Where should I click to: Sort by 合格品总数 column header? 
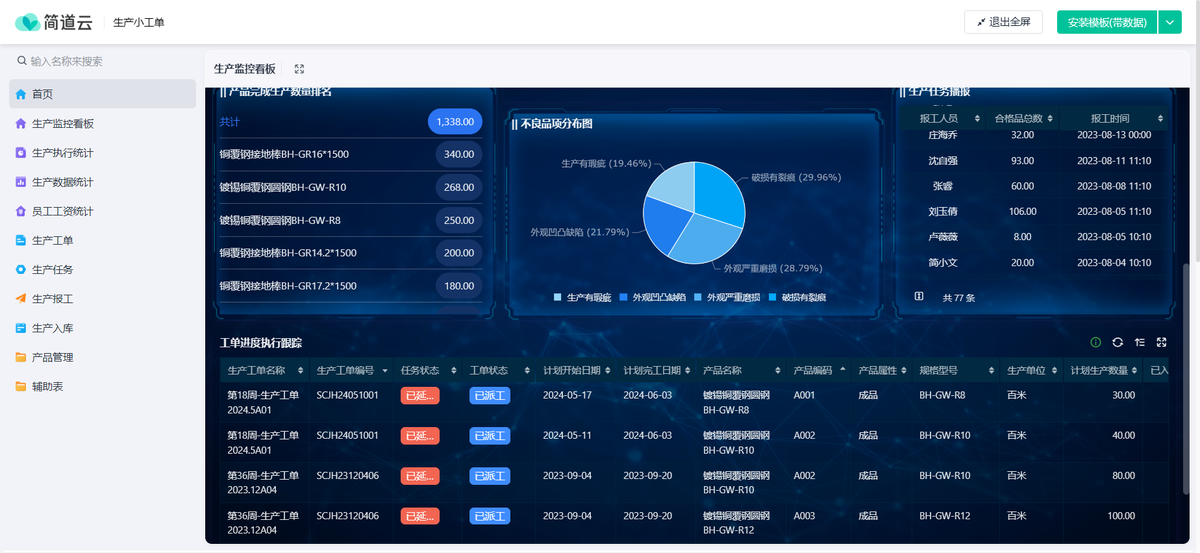click(1020, 118)
